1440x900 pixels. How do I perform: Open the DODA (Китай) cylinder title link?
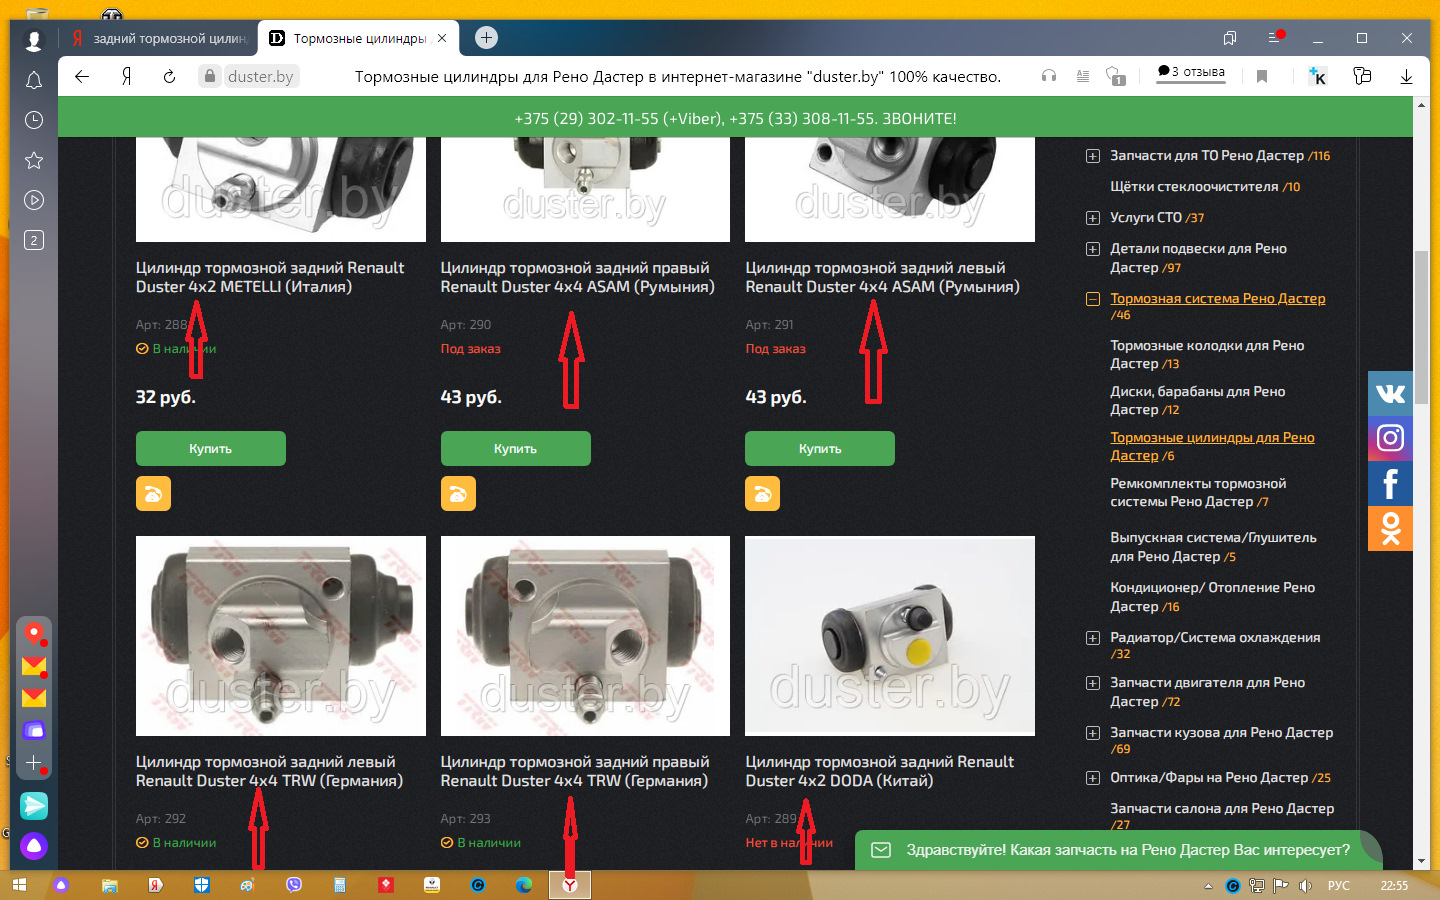880,771
